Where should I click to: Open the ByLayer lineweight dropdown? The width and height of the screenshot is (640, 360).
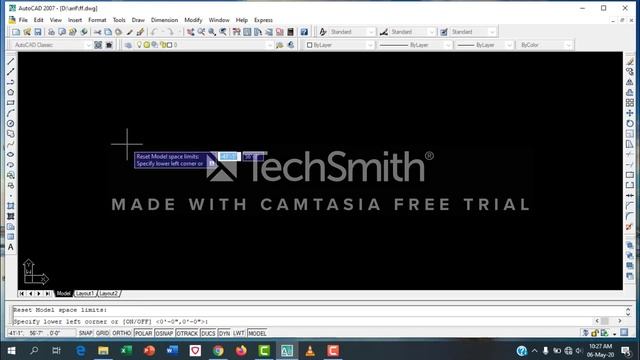509,45
